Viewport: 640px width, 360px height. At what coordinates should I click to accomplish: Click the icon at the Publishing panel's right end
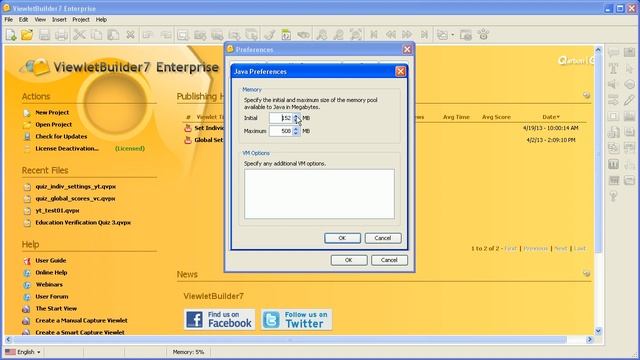tap(587, 95)
